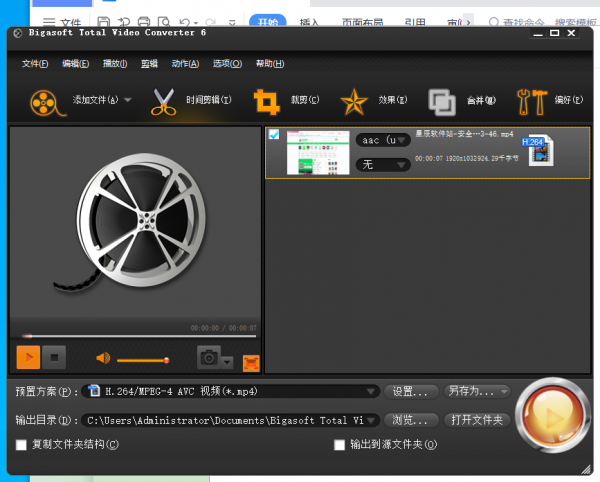This screenshot has width=600, height=482.
Task: Open the 剪辑 menu
Action: [x=149, y=64]
